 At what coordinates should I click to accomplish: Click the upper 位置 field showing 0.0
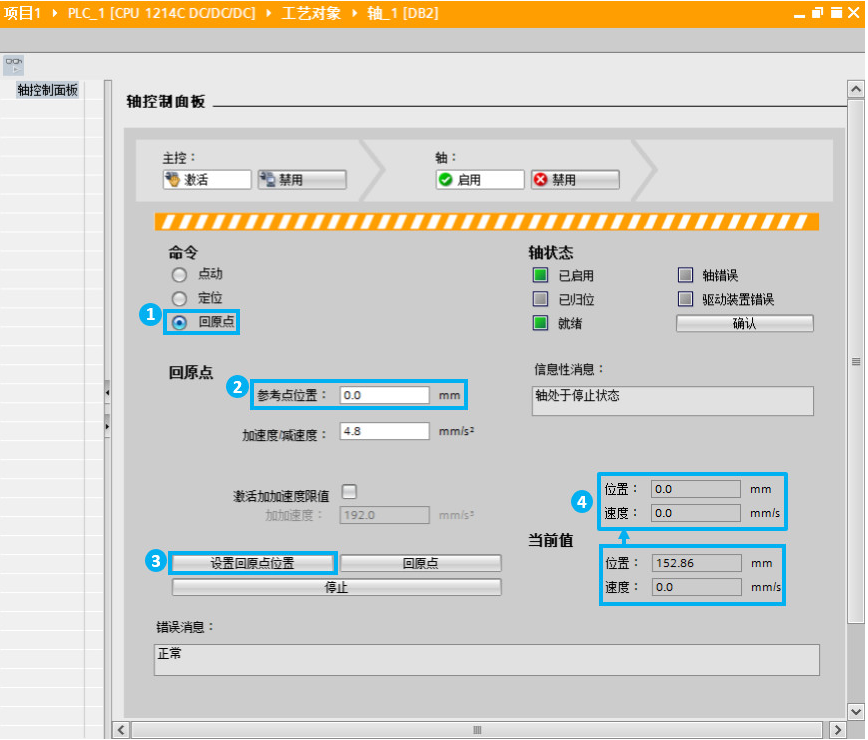coord(695,489)
